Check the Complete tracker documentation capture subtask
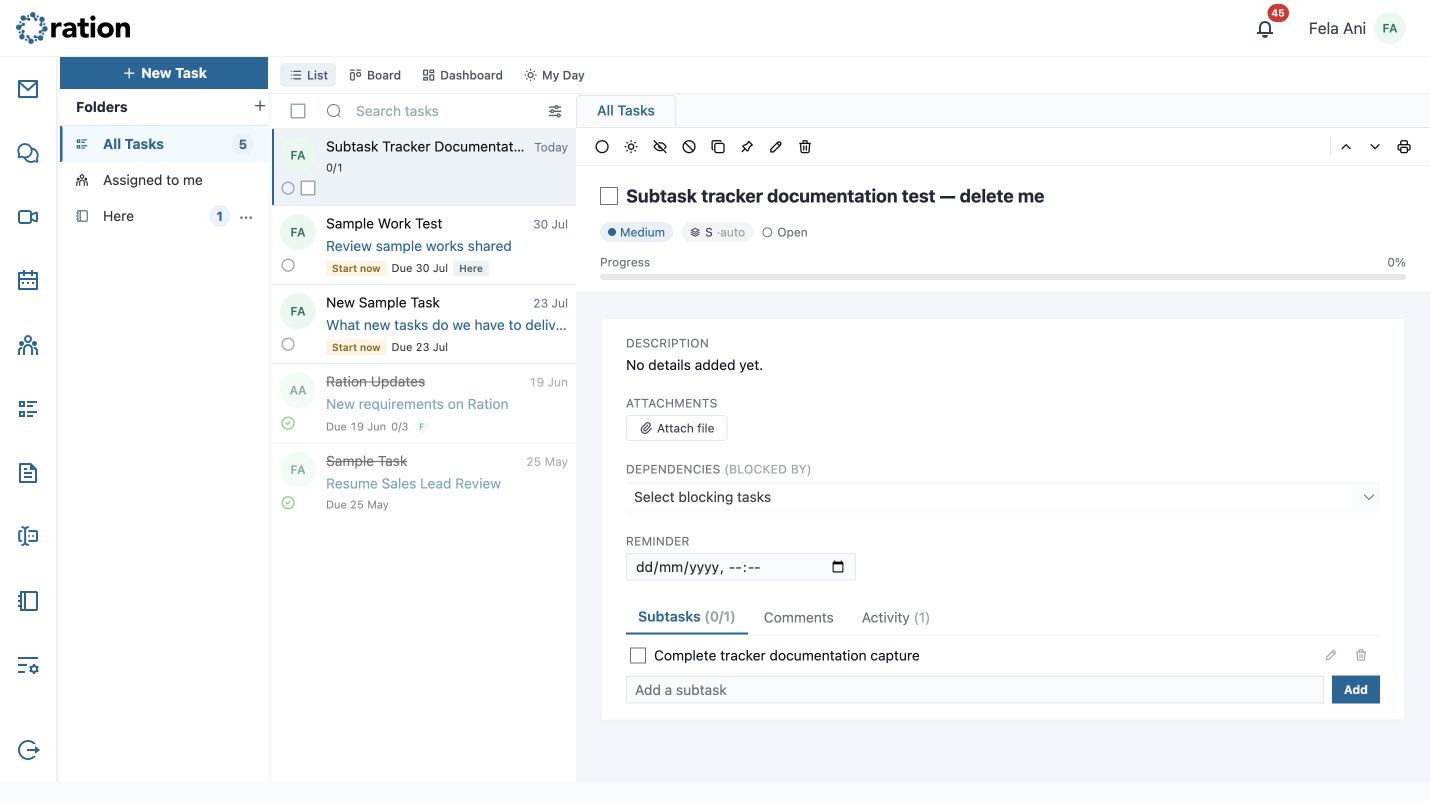This screenshot has height=801, width=1430. [x=638, y=656]
